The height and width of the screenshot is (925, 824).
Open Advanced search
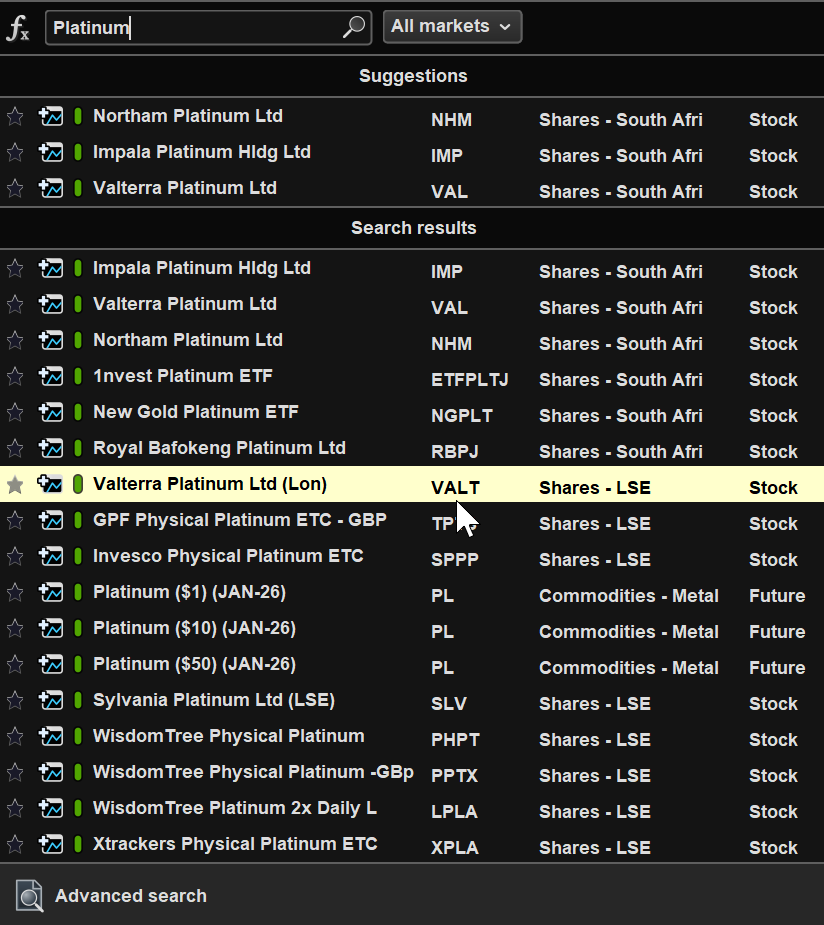click(x=131, y=896)
